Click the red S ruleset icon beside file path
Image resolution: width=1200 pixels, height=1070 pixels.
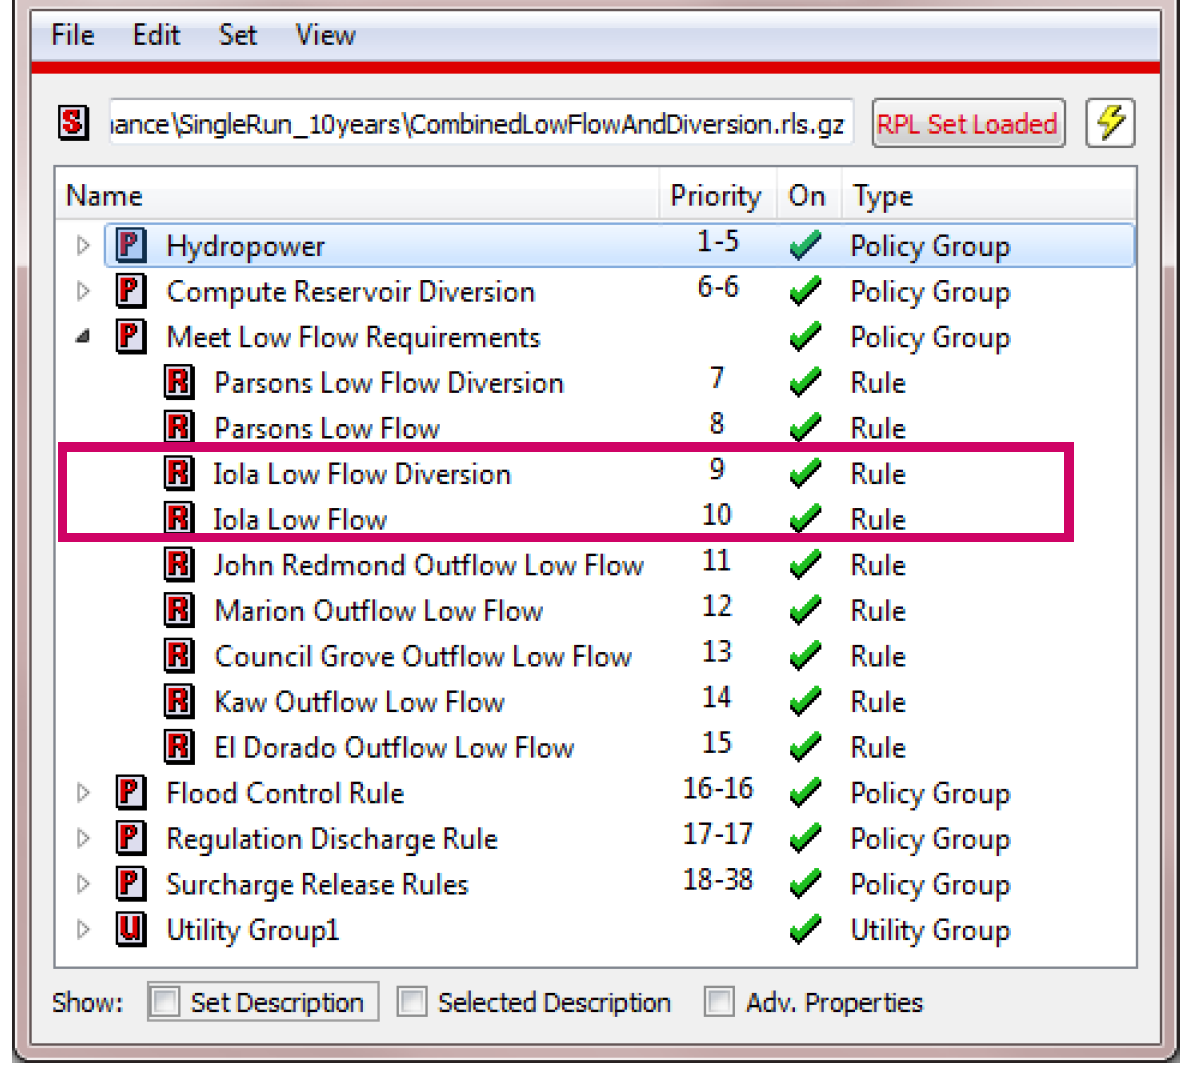(x=73, y=123)
